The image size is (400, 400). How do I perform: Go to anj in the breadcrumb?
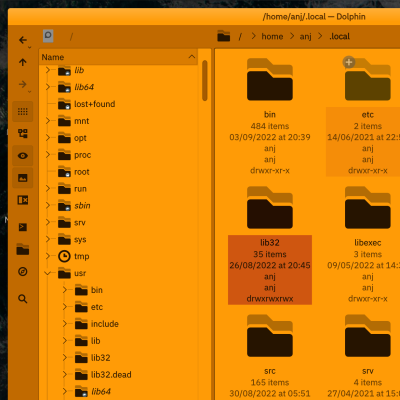[x=306, y=36]
